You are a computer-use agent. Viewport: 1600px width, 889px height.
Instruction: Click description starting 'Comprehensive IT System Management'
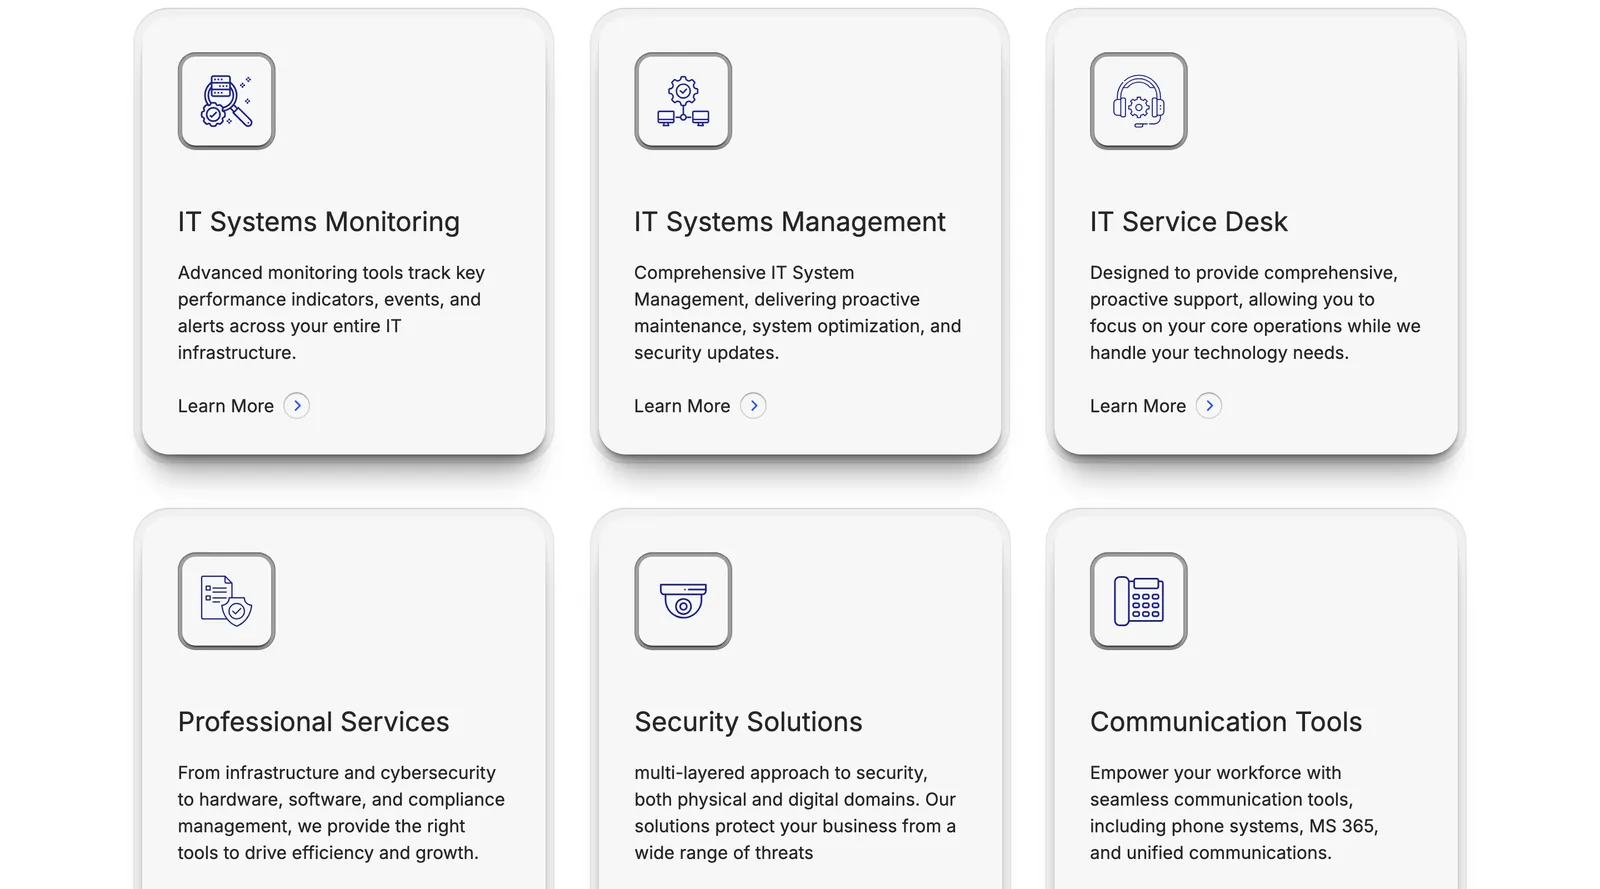[x=798, y=312]
